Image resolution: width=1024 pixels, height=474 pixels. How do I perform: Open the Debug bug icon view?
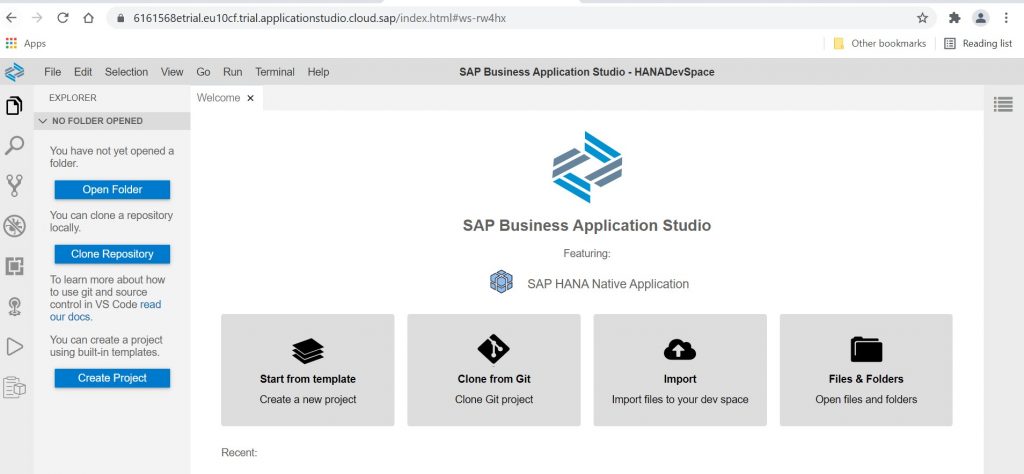tap(14, 226)
